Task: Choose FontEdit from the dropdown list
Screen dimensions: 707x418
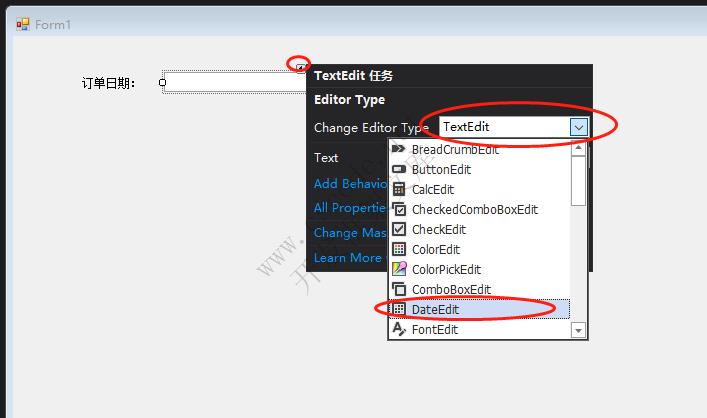Action: tap(434, 329)
